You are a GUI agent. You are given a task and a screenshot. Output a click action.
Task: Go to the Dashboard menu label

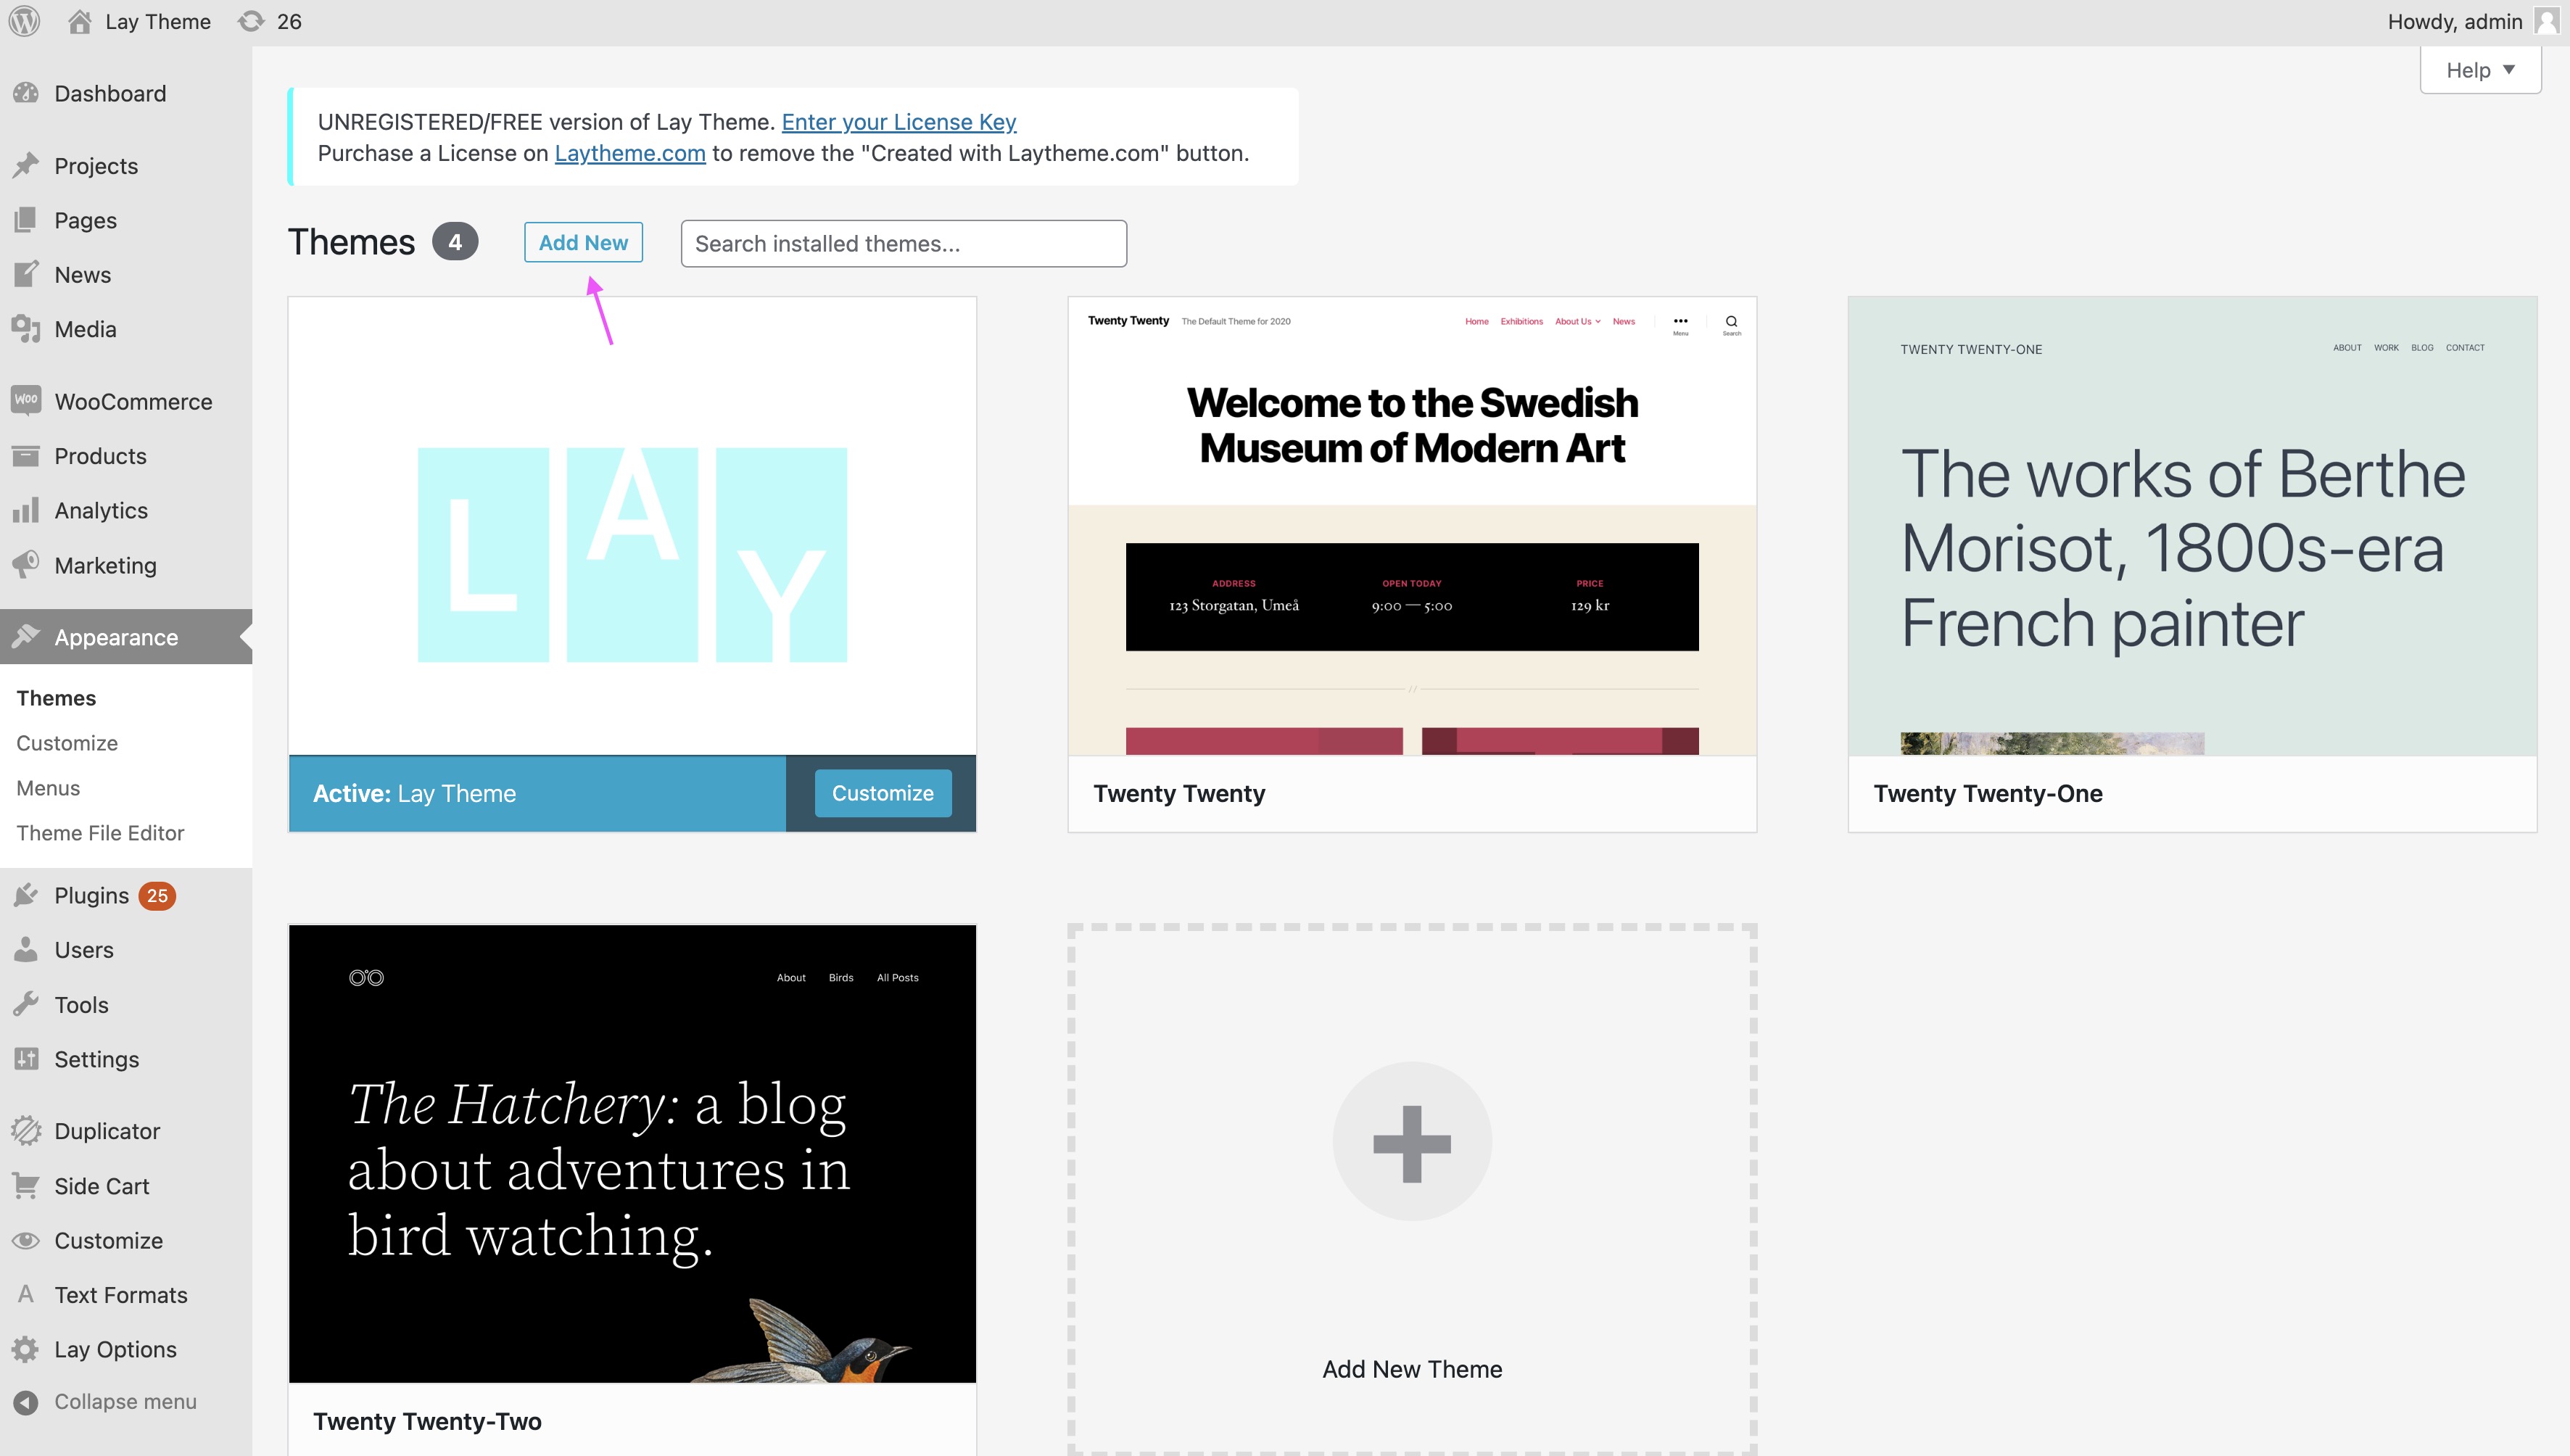click(x=110, y=93)
